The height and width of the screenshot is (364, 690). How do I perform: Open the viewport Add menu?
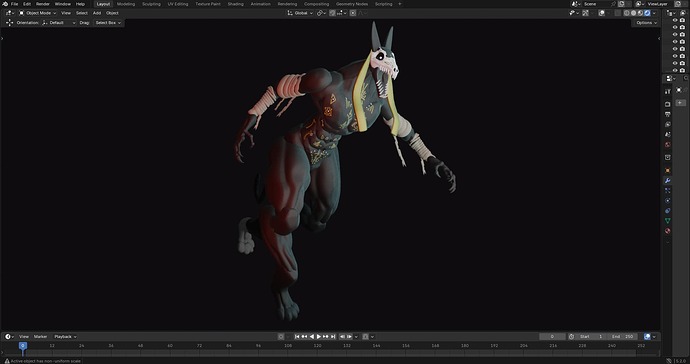[97, 13]
